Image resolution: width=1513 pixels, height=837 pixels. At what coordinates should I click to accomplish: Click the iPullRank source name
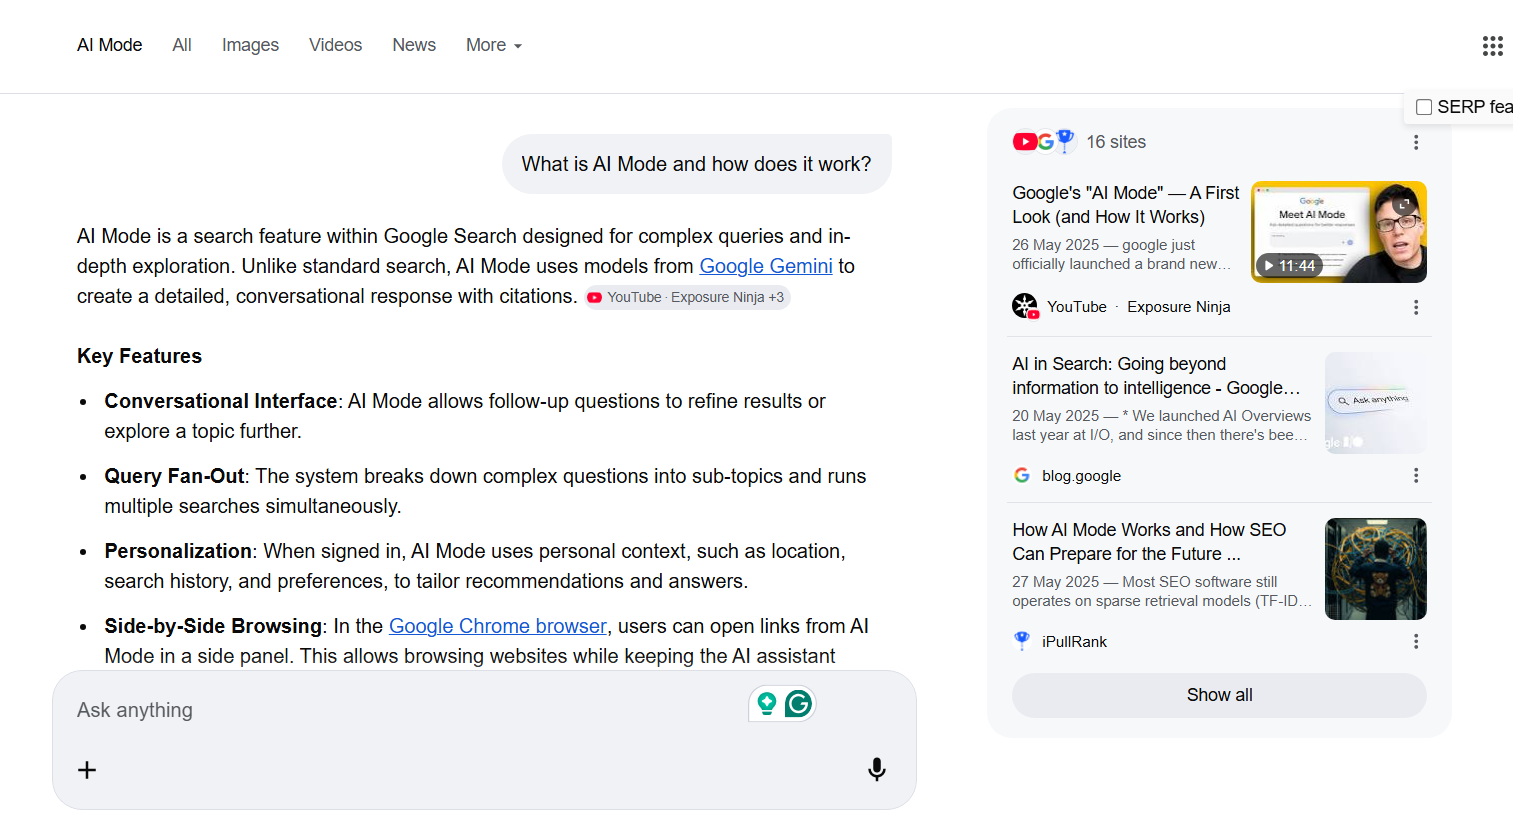[x=1074, y=642]
